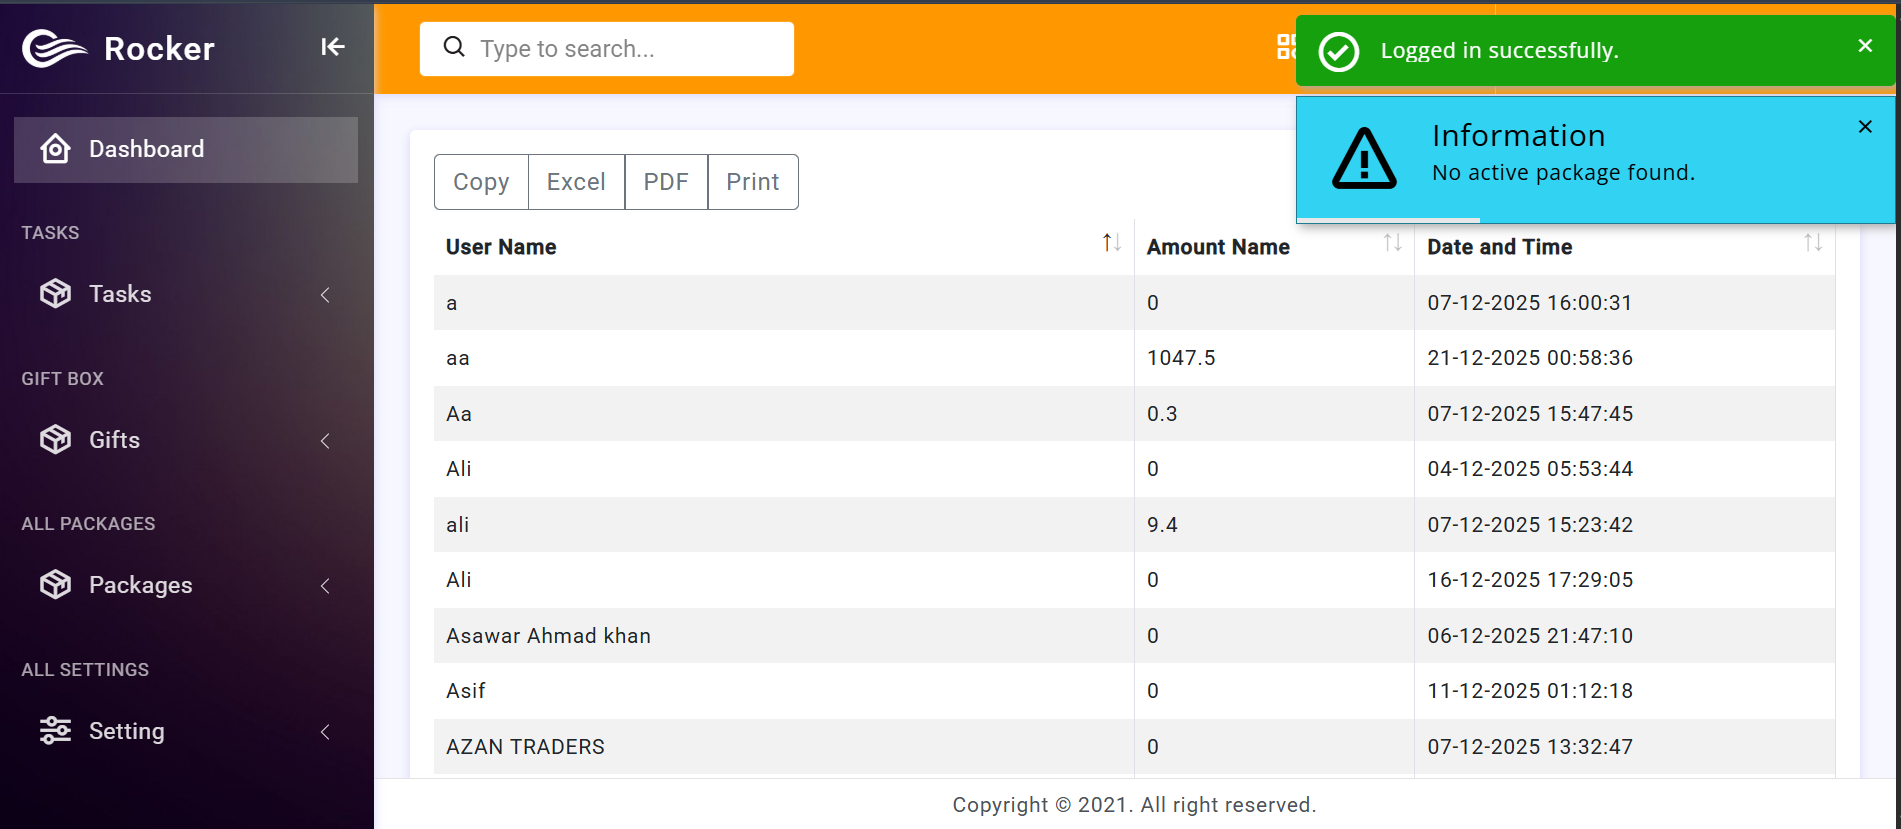Click the Packages cube icon
The height and width of the screenshot is (829, 1901).
coord(55,585)
